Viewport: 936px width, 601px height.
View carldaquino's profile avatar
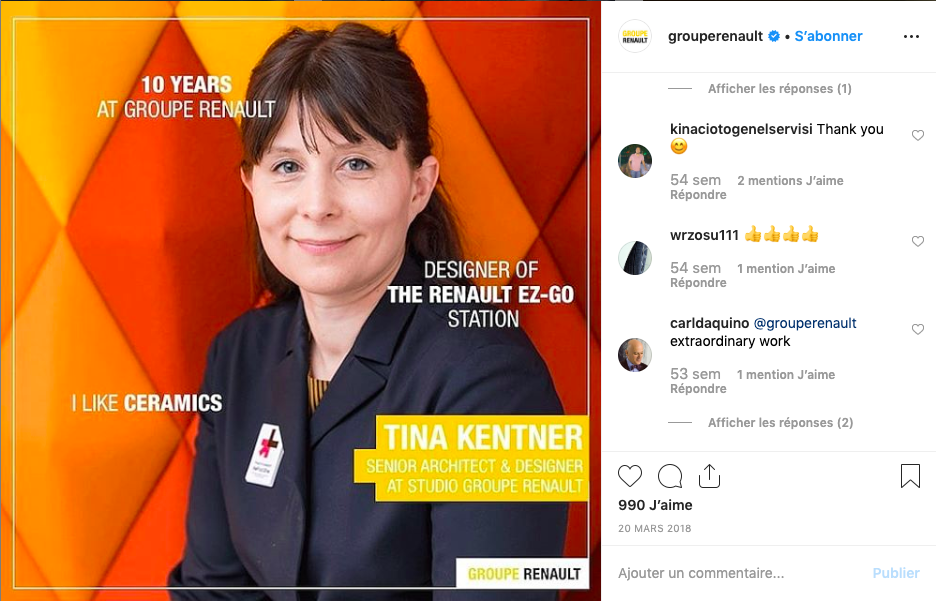tap(635, 355)
